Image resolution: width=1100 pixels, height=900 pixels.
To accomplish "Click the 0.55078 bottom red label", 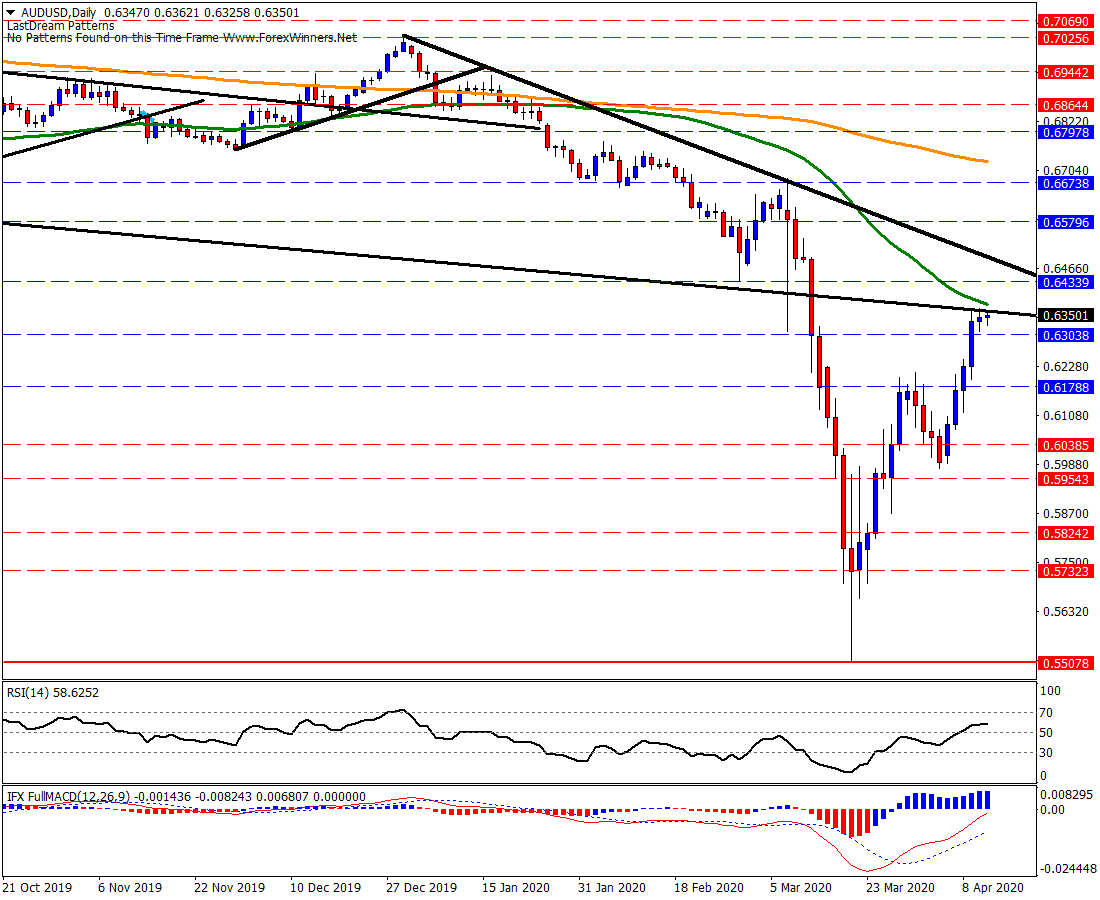I will click(1066, 663).
